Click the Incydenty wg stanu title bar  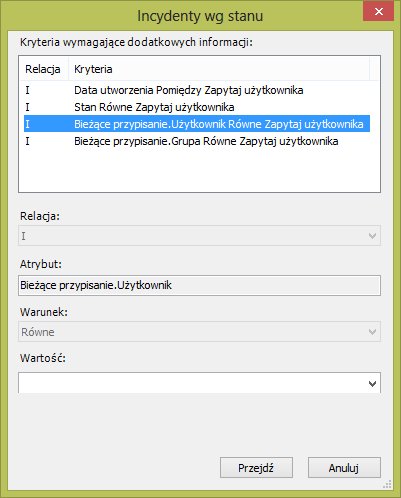(200, 16)
